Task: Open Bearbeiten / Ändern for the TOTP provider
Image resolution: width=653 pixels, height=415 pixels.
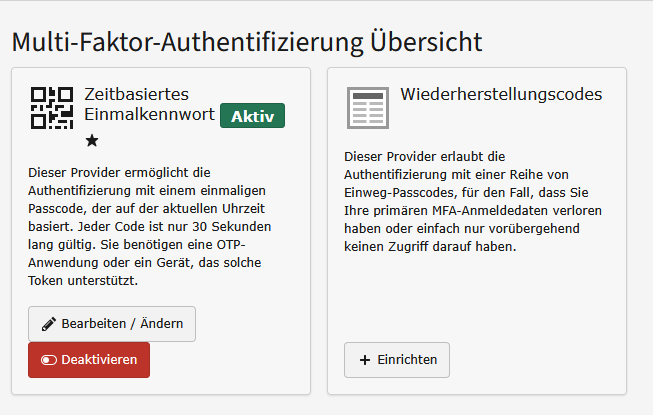Action: [x=112, y=324]
